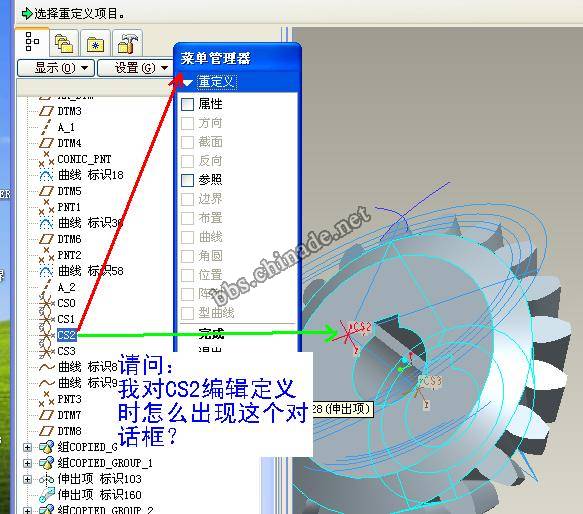This screenshot has width=583, height=514.
Task: Select the A_1 axis icon
Action: click(x=46, y=127)
